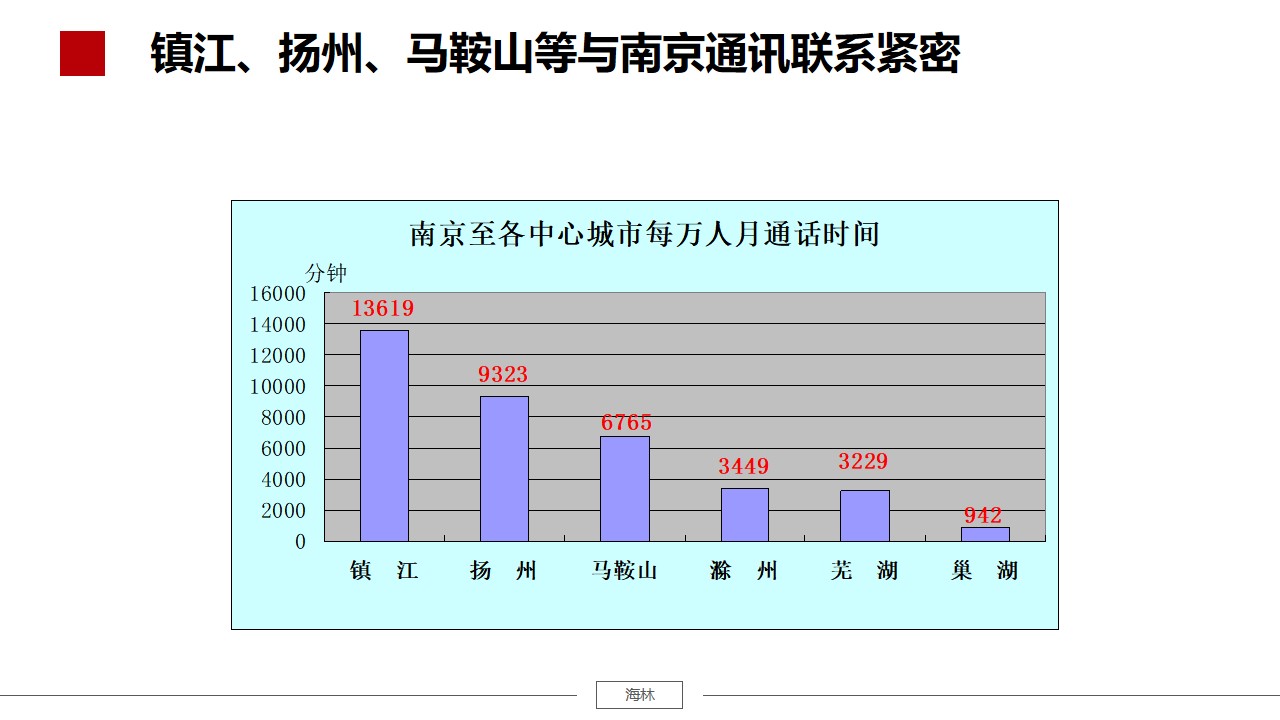Click the 镇江 bar in the chart
The height and width of the screenshot is (720, 1280).
384,435
